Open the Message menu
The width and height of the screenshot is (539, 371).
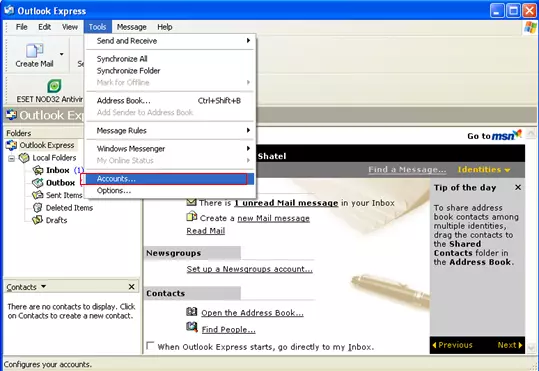point(131,27)
